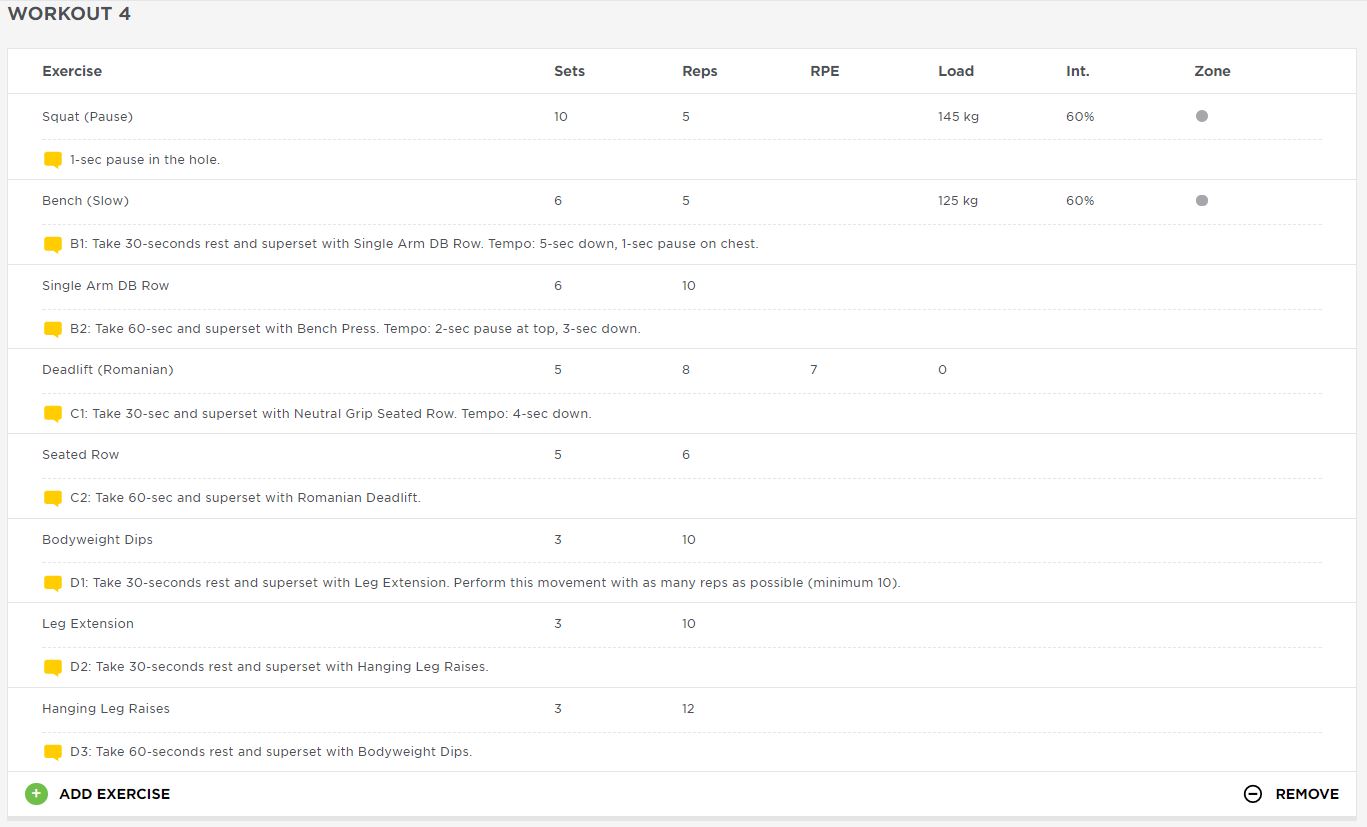
Task: Select the Seated Row exercise name
Action: point(80,455)
